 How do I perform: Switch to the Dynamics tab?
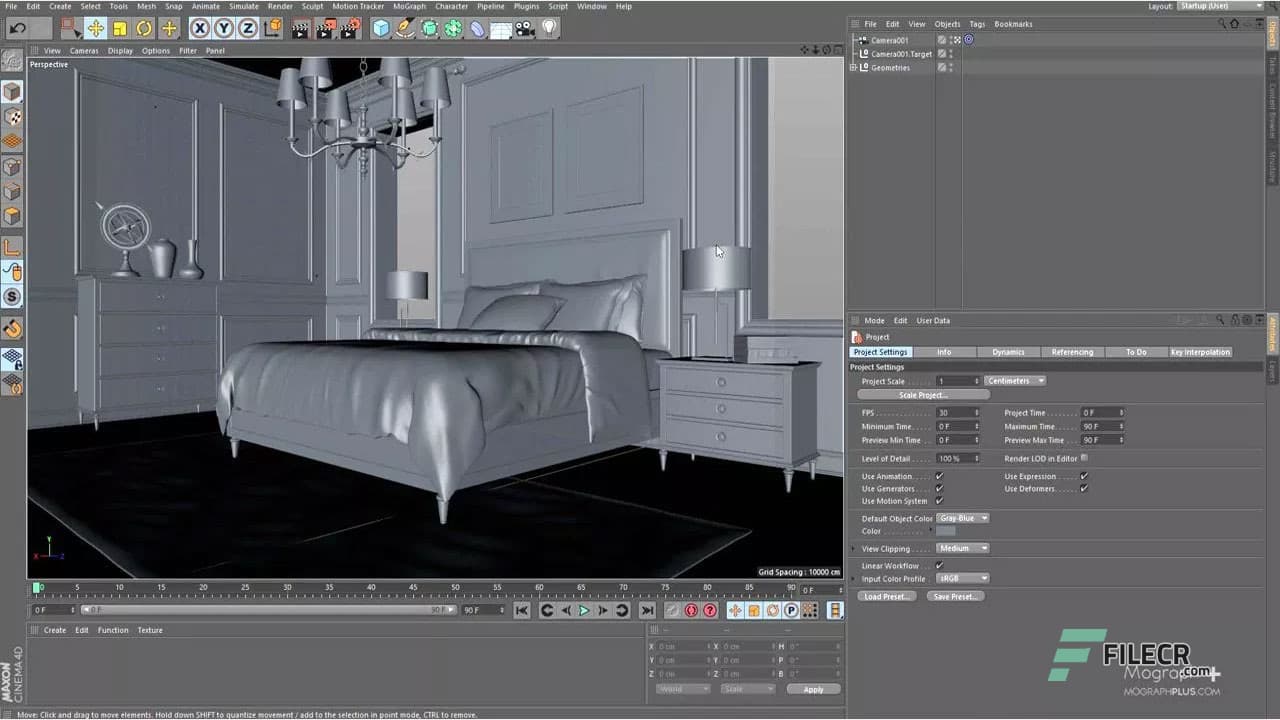point(1008,351)
